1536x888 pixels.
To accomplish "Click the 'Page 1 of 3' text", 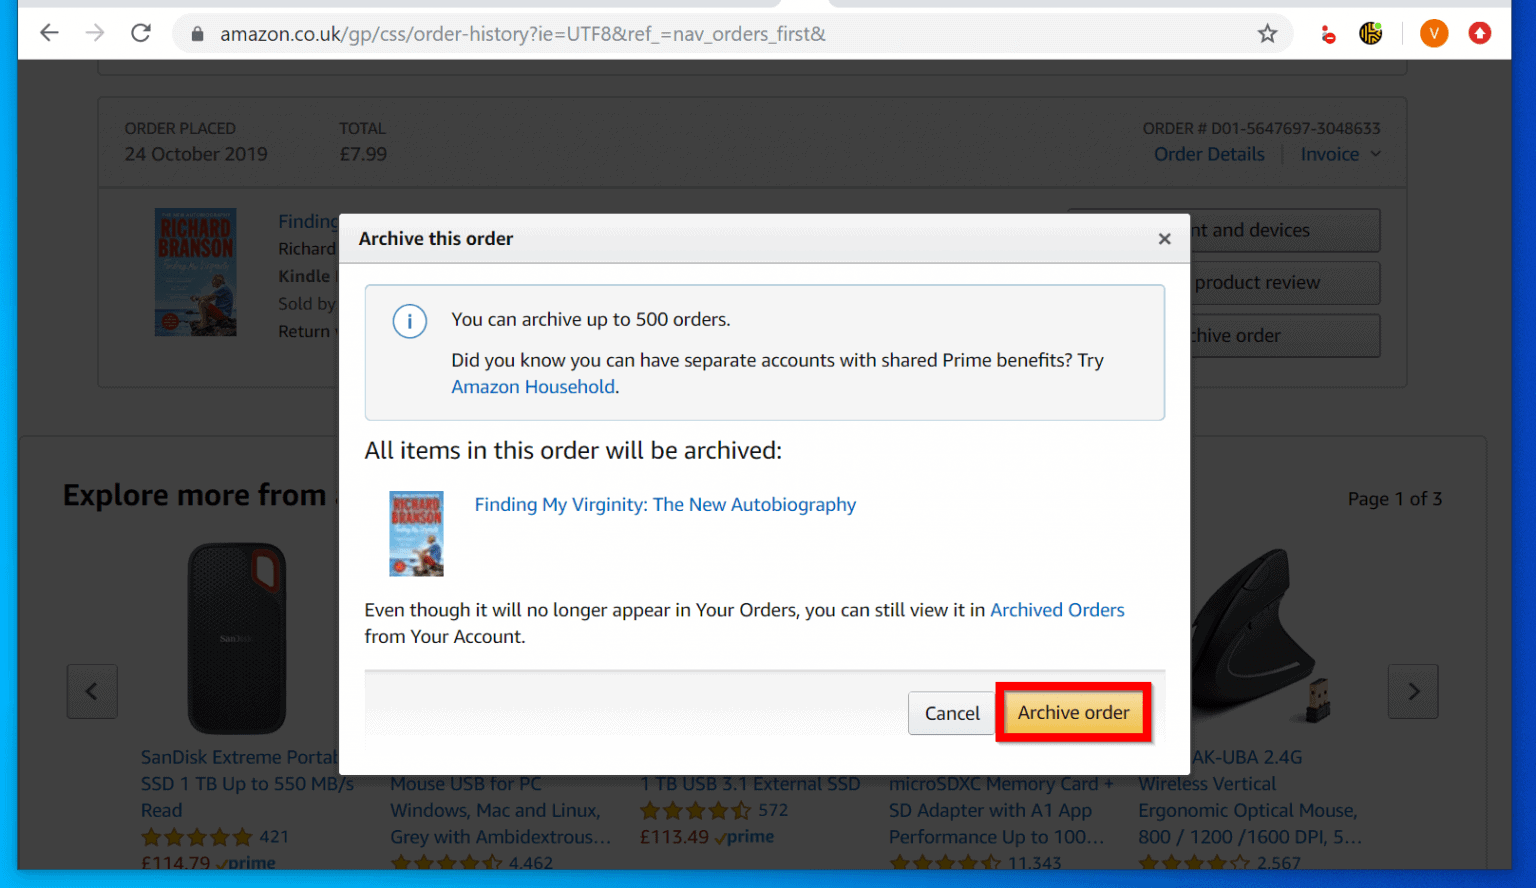I will (1395, 499).
